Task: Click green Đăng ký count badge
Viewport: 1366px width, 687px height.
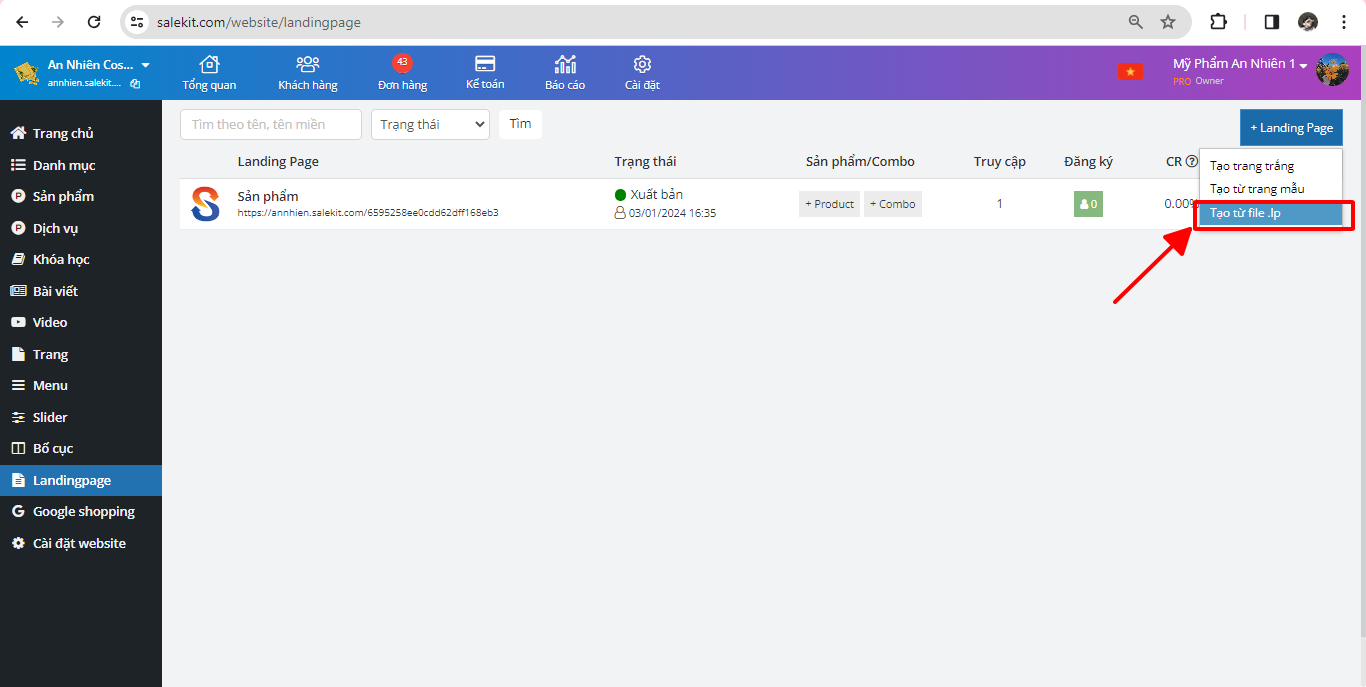Action: pyautogui.click(x=1088, y=204)
